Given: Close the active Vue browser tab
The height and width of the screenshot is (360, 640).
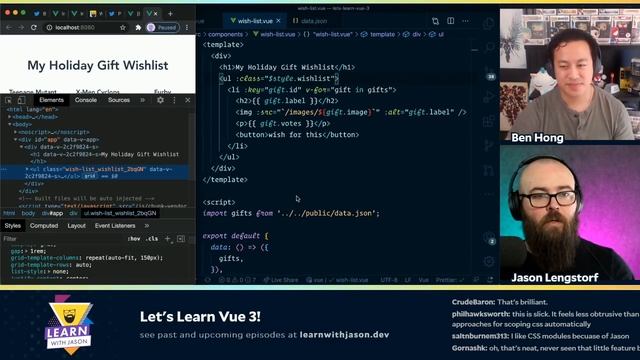Looking at the screenshot, I should [156, 13].
